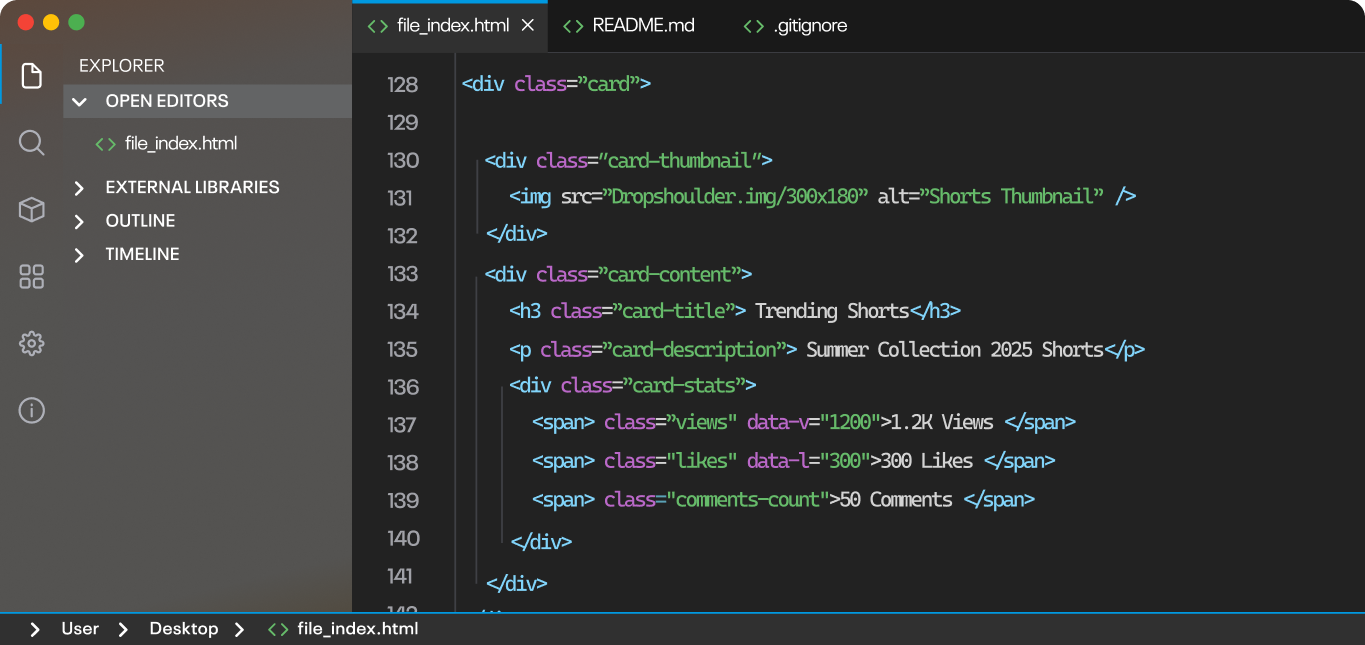This screenshot has width=1365, height=645.
Task: Click line number 131 in gutter
Action: pos(401,198)
